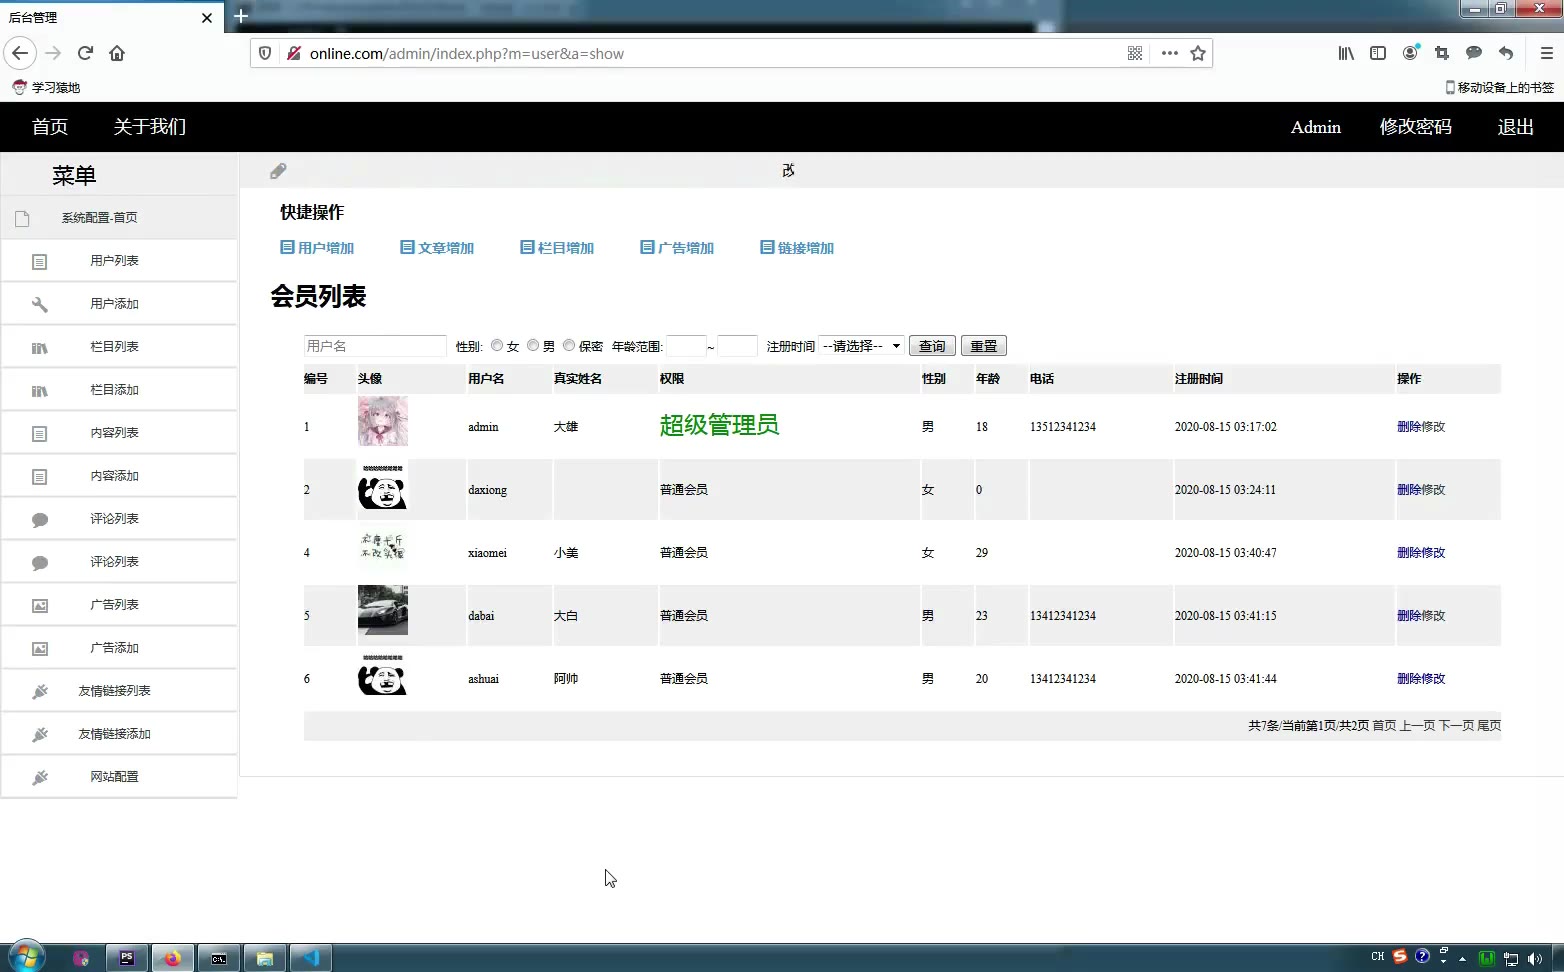The width and height of the screenshot is (1564, 972).
Task: Click inside the 用户名 search field
Action: point(375,345)
